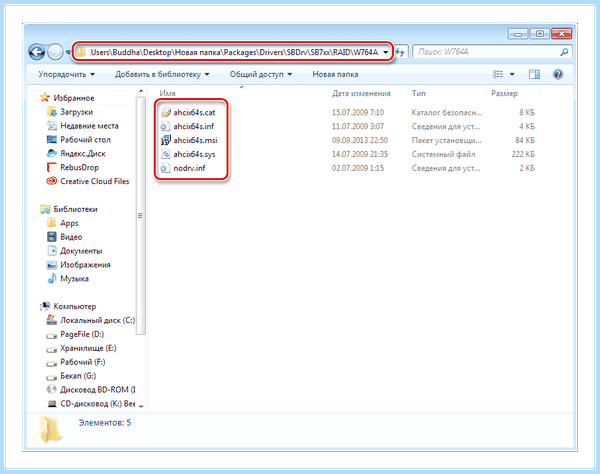
Task: Click size 222 КБ
Action: pyautogui.click(x=523, y=154)
